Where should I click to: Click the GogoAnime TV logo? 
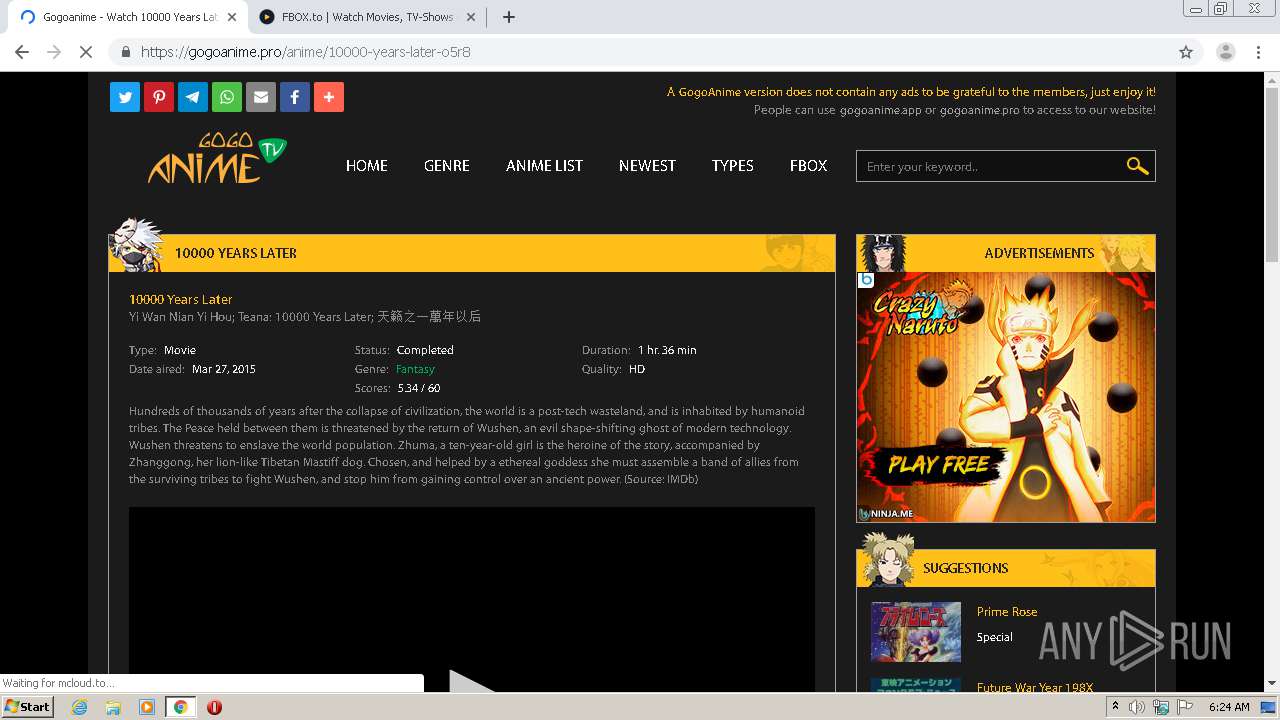217,159
